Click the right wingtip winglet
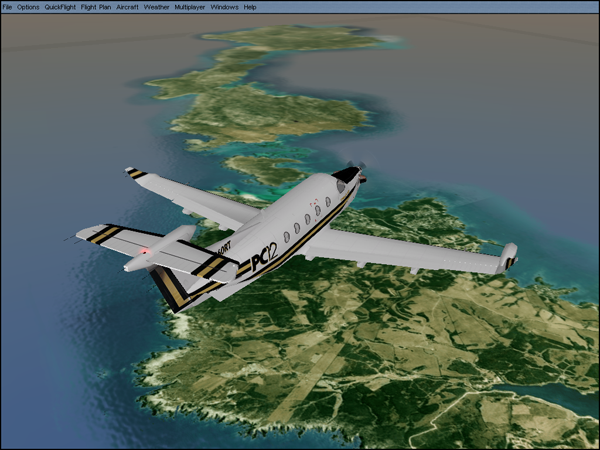 click(x=509, y=256)
